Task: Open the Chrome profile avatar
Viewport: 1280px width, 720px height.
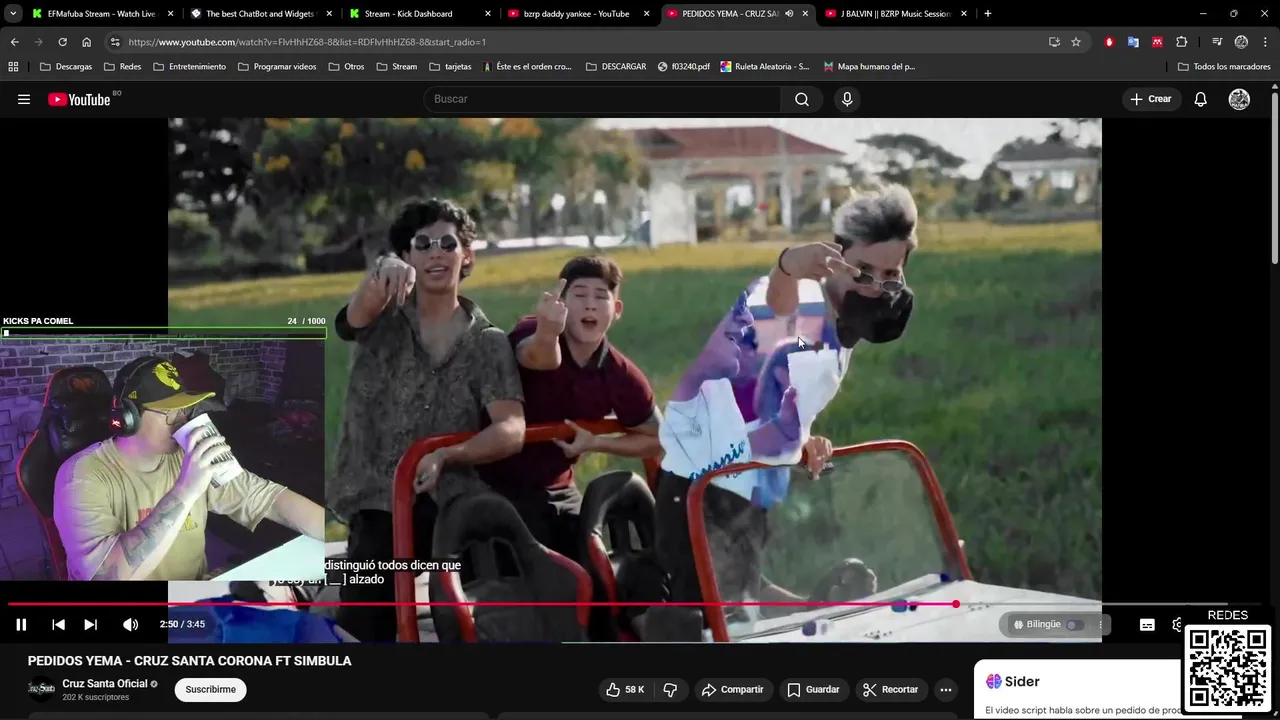Action: 1241,42
